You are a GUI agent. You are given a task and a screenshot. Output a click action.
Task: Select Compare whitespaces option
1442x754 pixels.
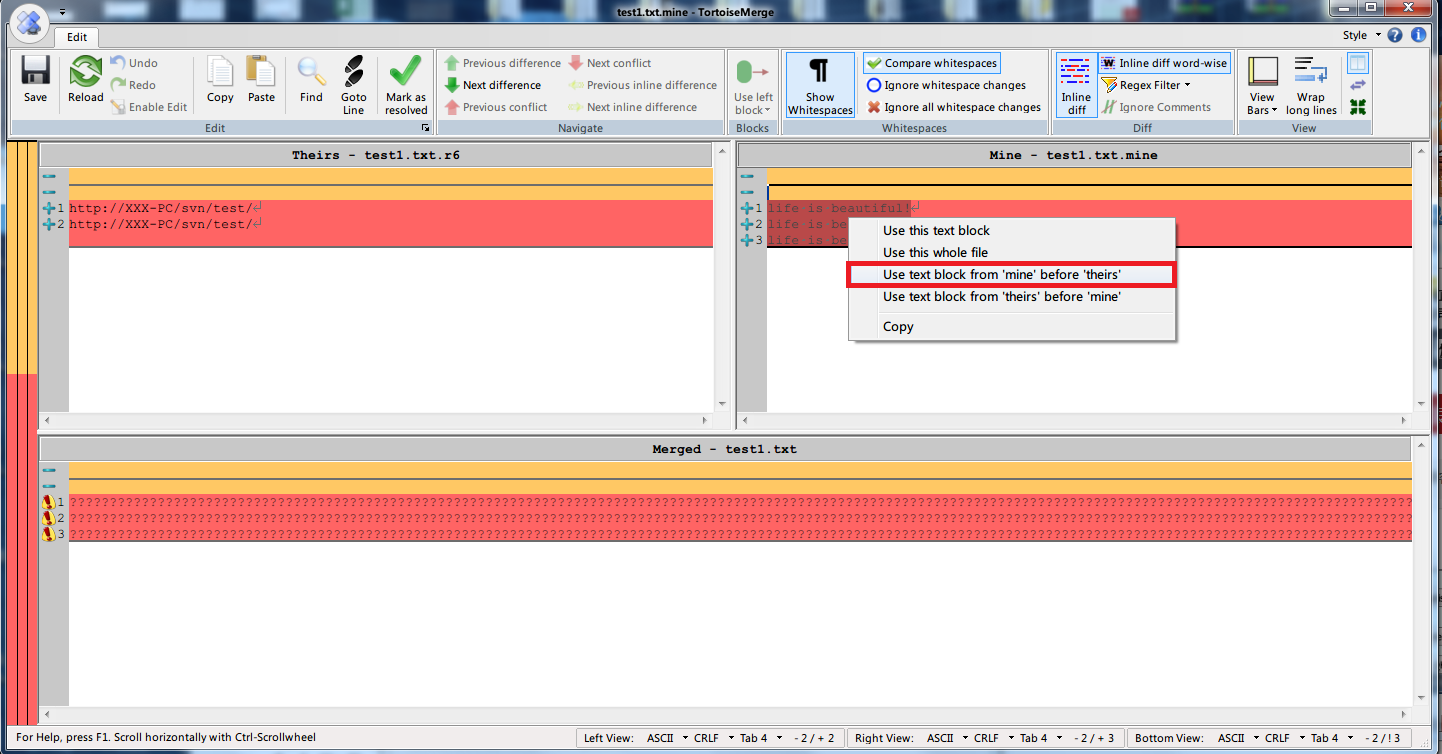pos(931,63)
